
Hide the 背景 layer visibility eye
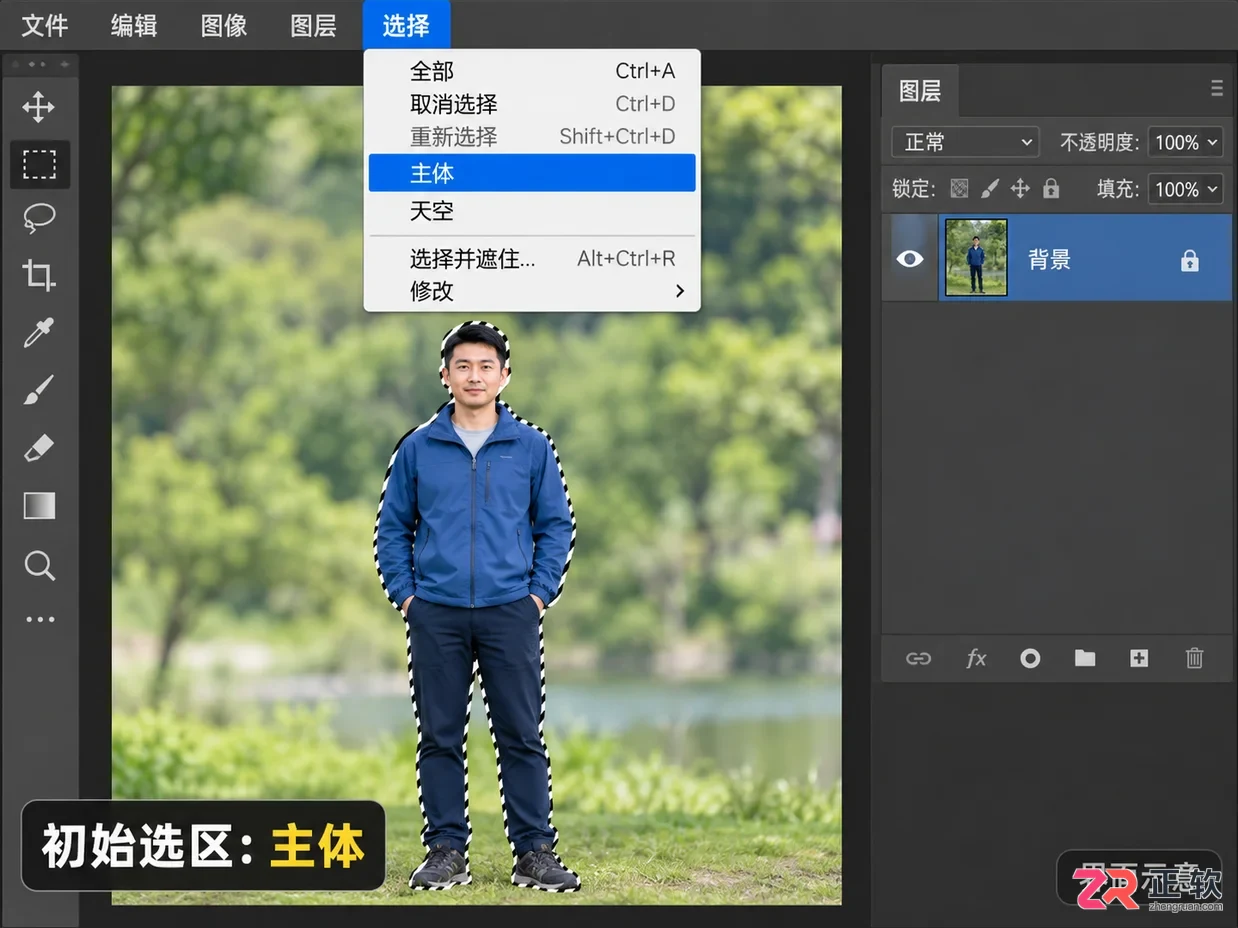[909, 259]
